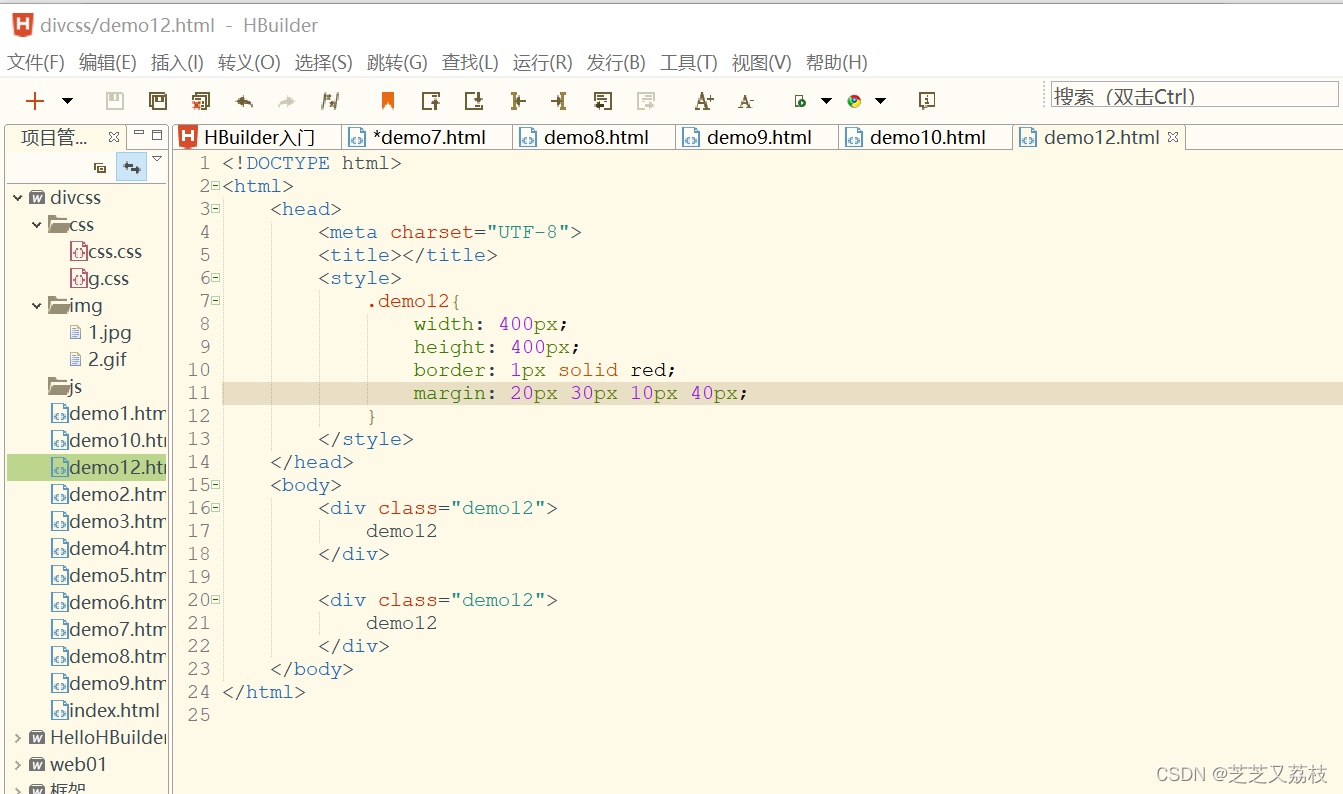The image size is (1343, 794).
Task: Click the Undo arrow icon
Action: tap(244, 101)
